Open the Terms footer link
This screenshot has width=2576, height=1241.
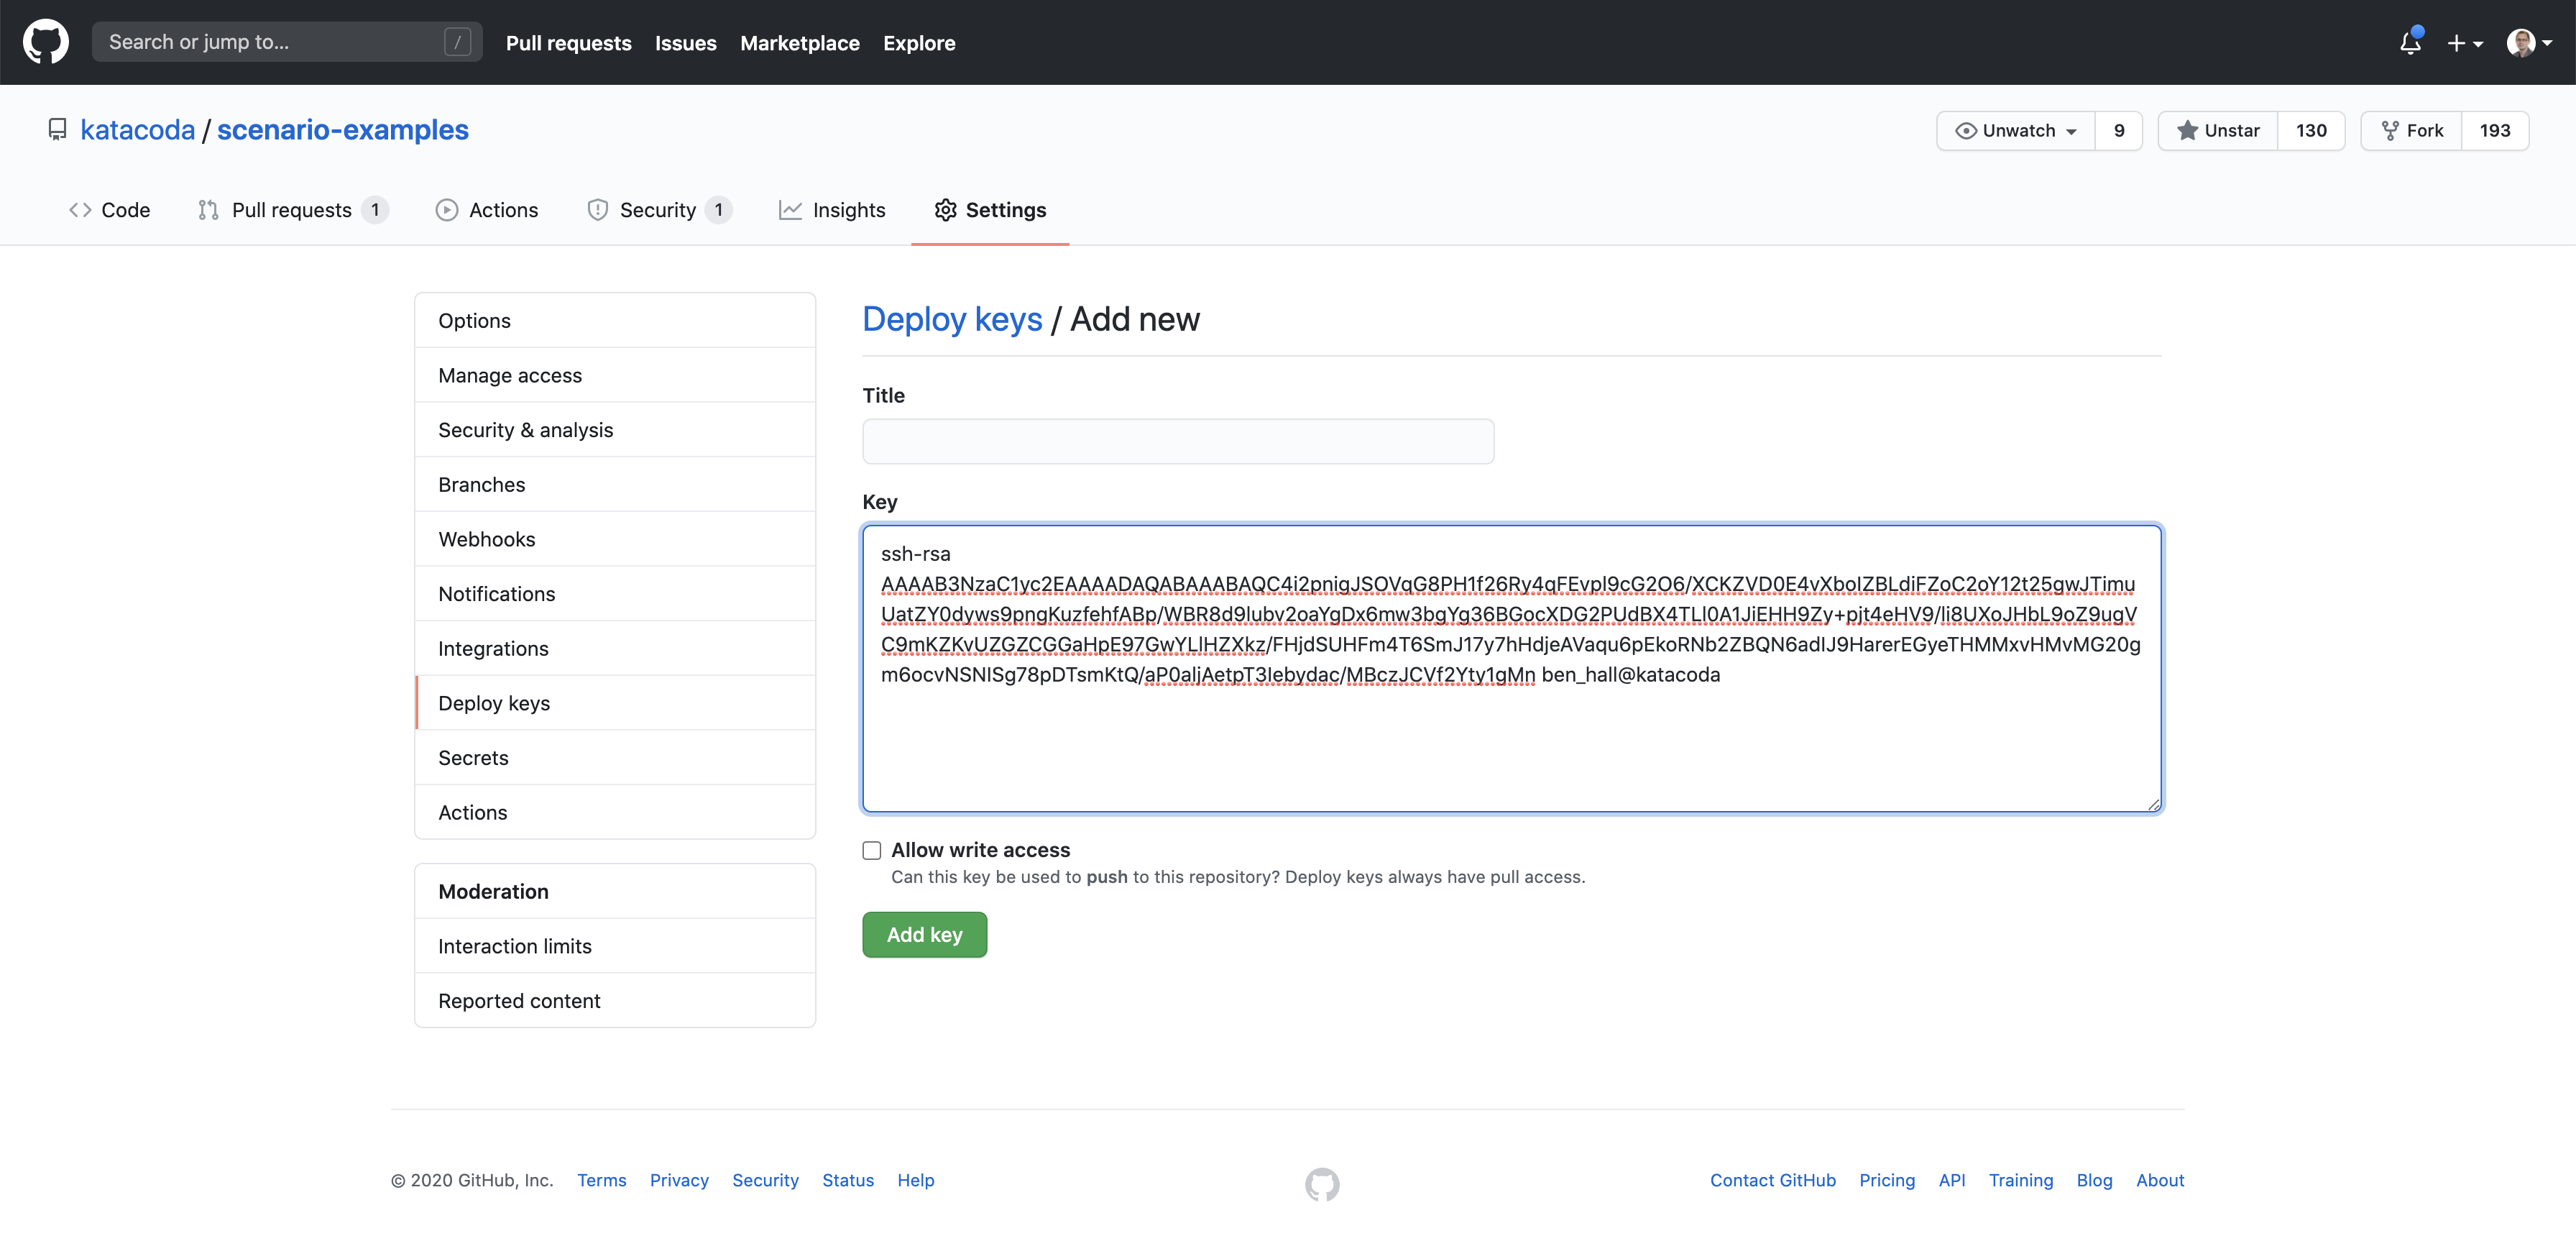(602, 1181)
